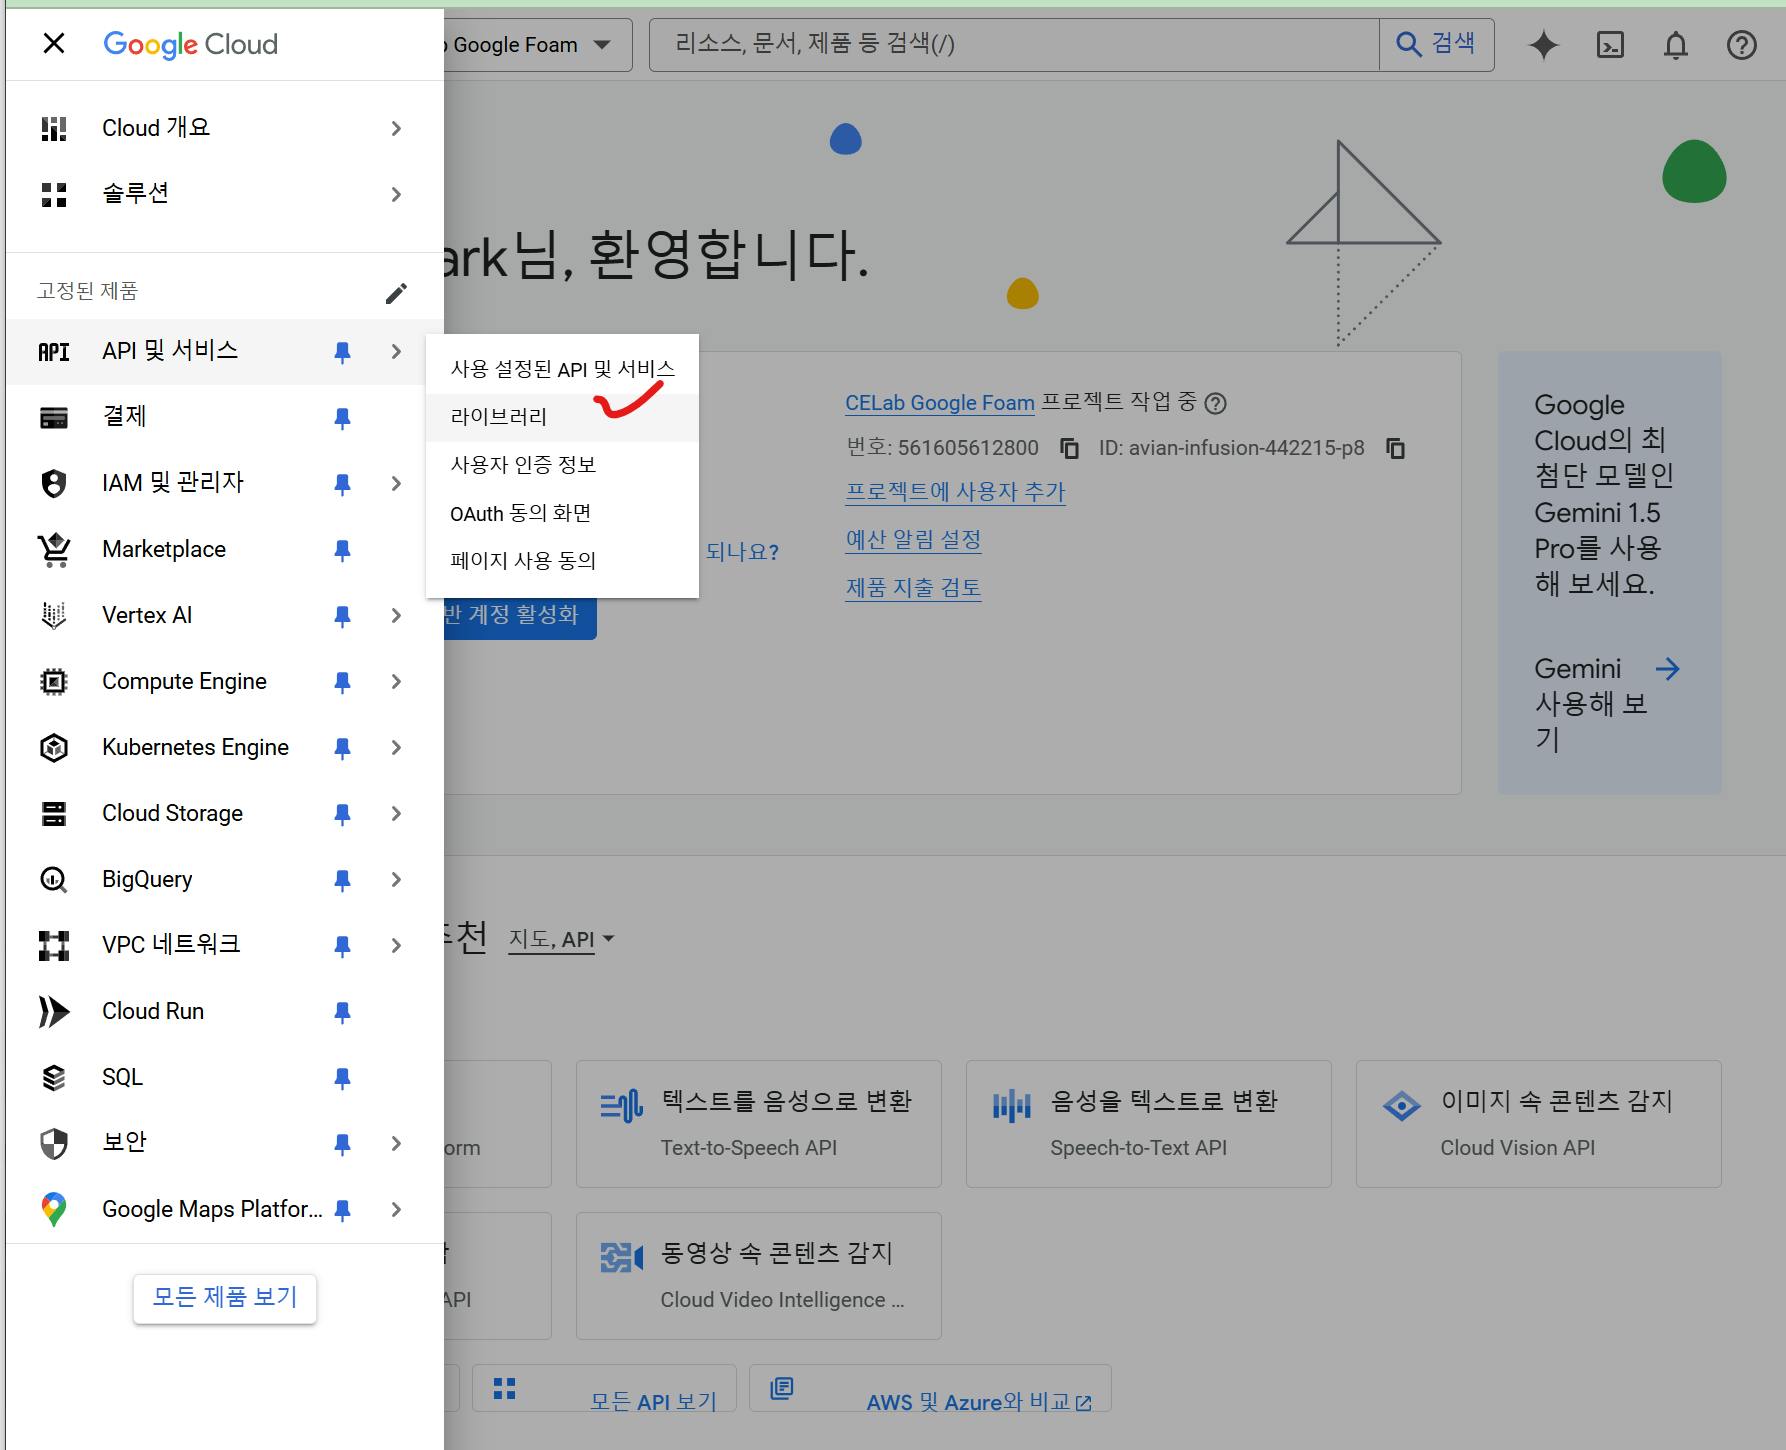The image size is (1786, 1450).
Task: Open Gemini AI assistant sparkle icon
Action: click(1544, 45)
